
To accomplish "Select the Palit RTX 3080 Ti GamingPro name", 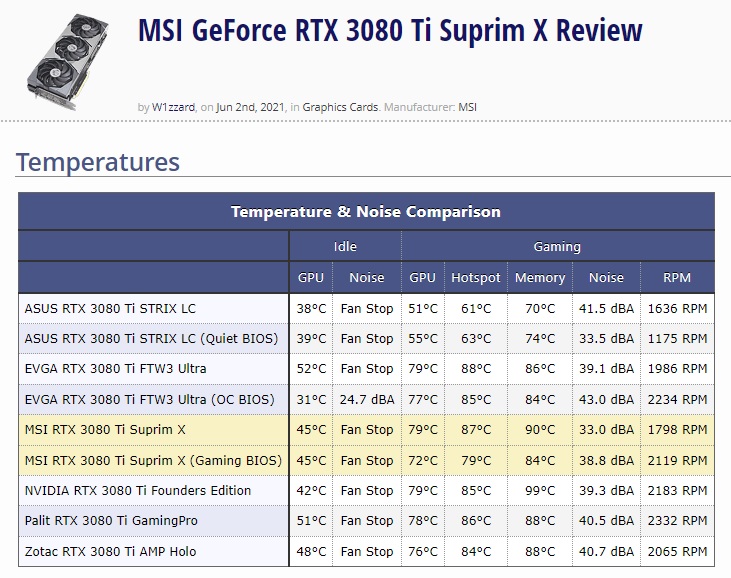I will tap(111, 521).
